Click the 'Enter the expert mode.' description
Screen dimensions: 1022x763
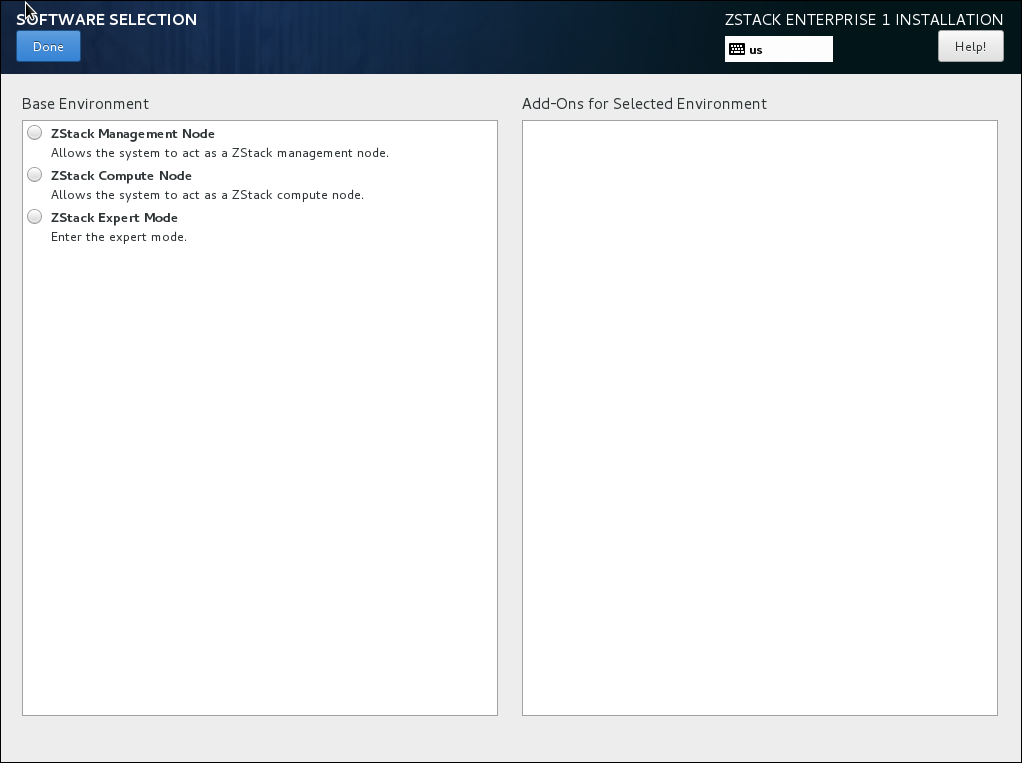pos(119,237)
